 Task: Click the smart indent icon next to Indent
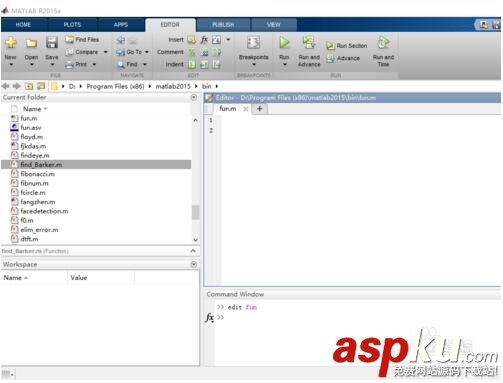coord(192,64)
